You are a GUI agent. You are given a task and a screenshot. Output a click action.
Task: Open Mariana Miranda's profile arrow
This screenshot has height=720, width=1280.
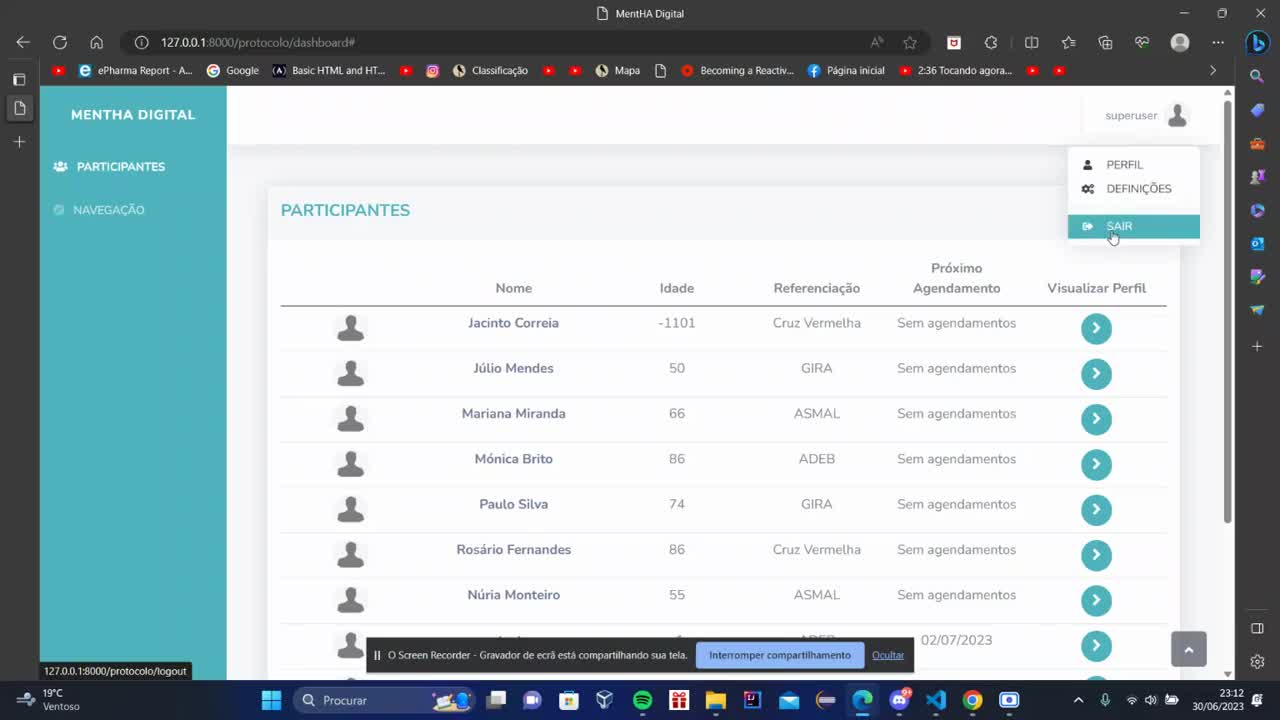1096,419
